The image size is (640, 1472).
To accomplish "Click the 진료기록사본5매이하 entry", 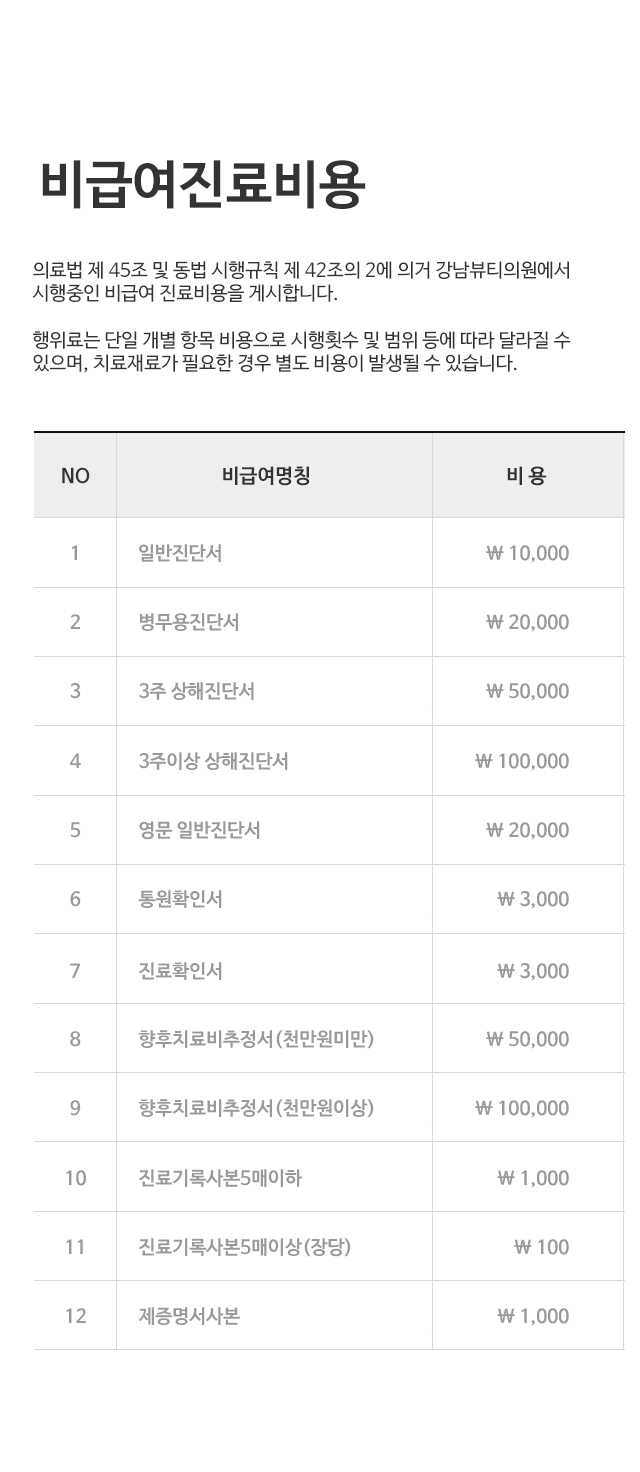I will [x=220, y=1178].
